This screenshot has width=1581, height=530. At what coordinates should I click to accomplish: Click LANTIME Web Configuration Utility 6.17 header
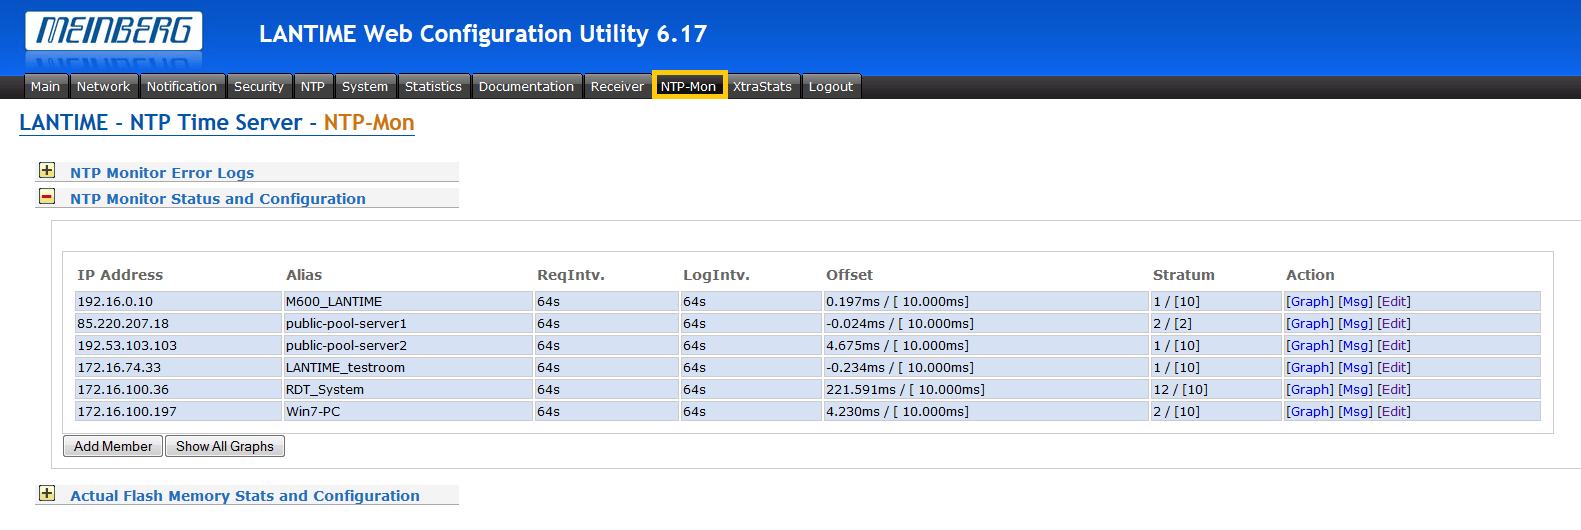[x=483, y=34]
